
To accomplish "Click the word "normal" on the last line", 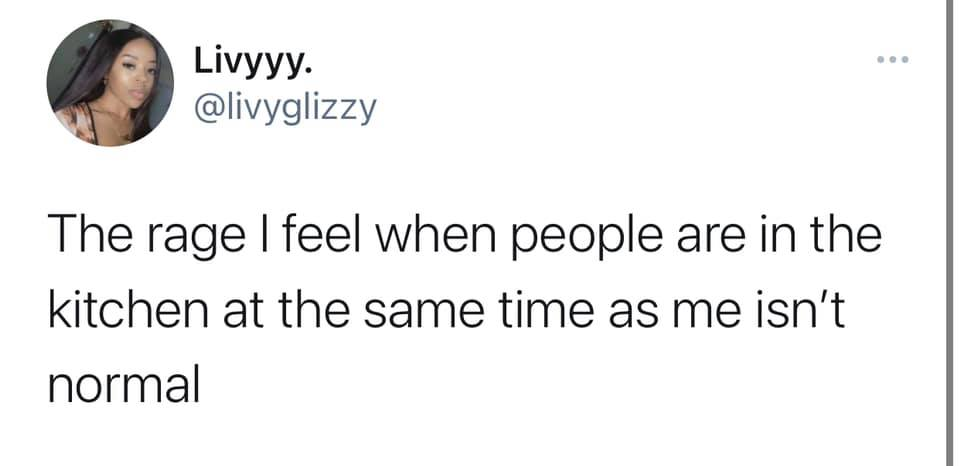I will coord(124,383).
